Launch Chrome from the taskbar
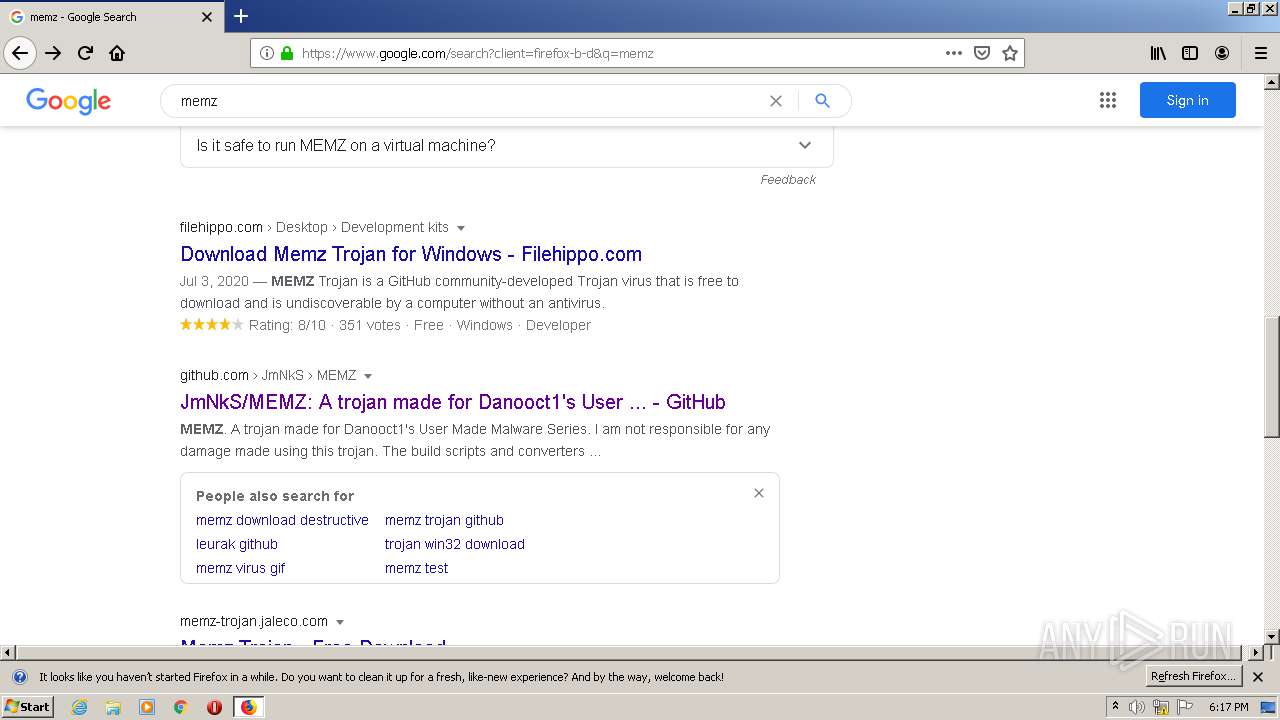This screenshot has width=1280, height=720. click(181, 707)
